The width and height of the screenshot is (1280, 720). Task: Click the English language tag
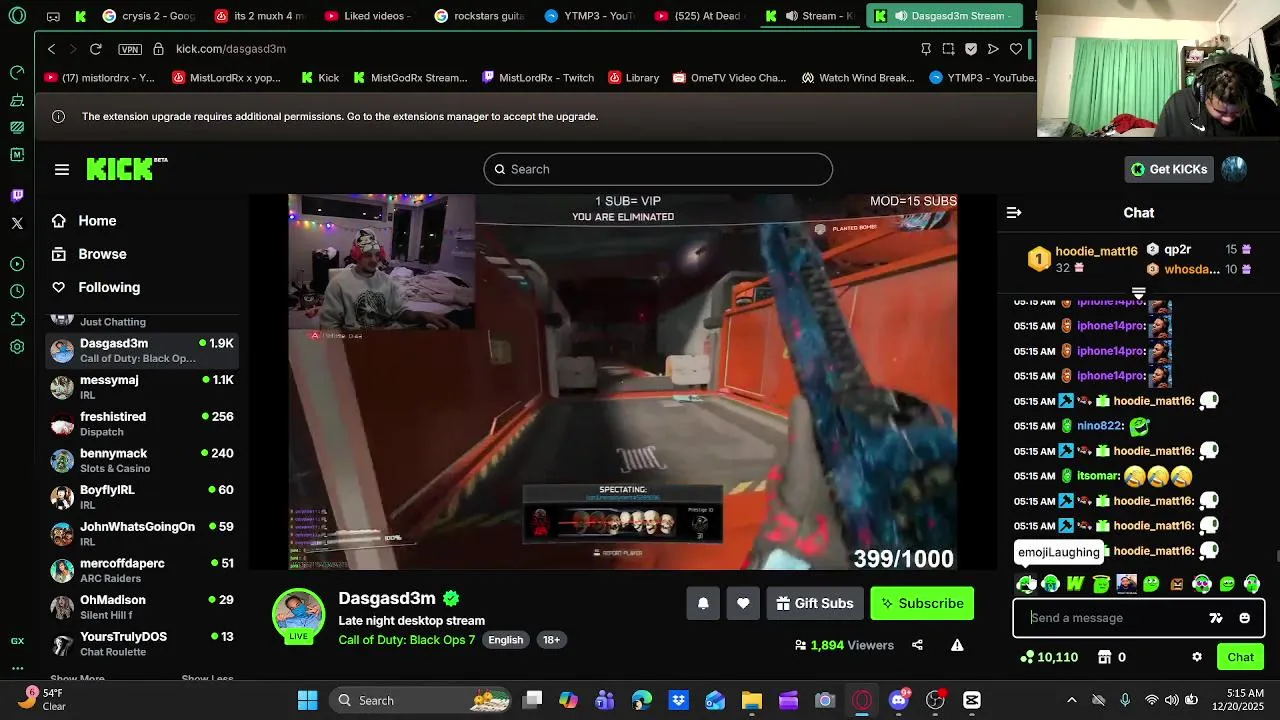click(x=506, y=640)
